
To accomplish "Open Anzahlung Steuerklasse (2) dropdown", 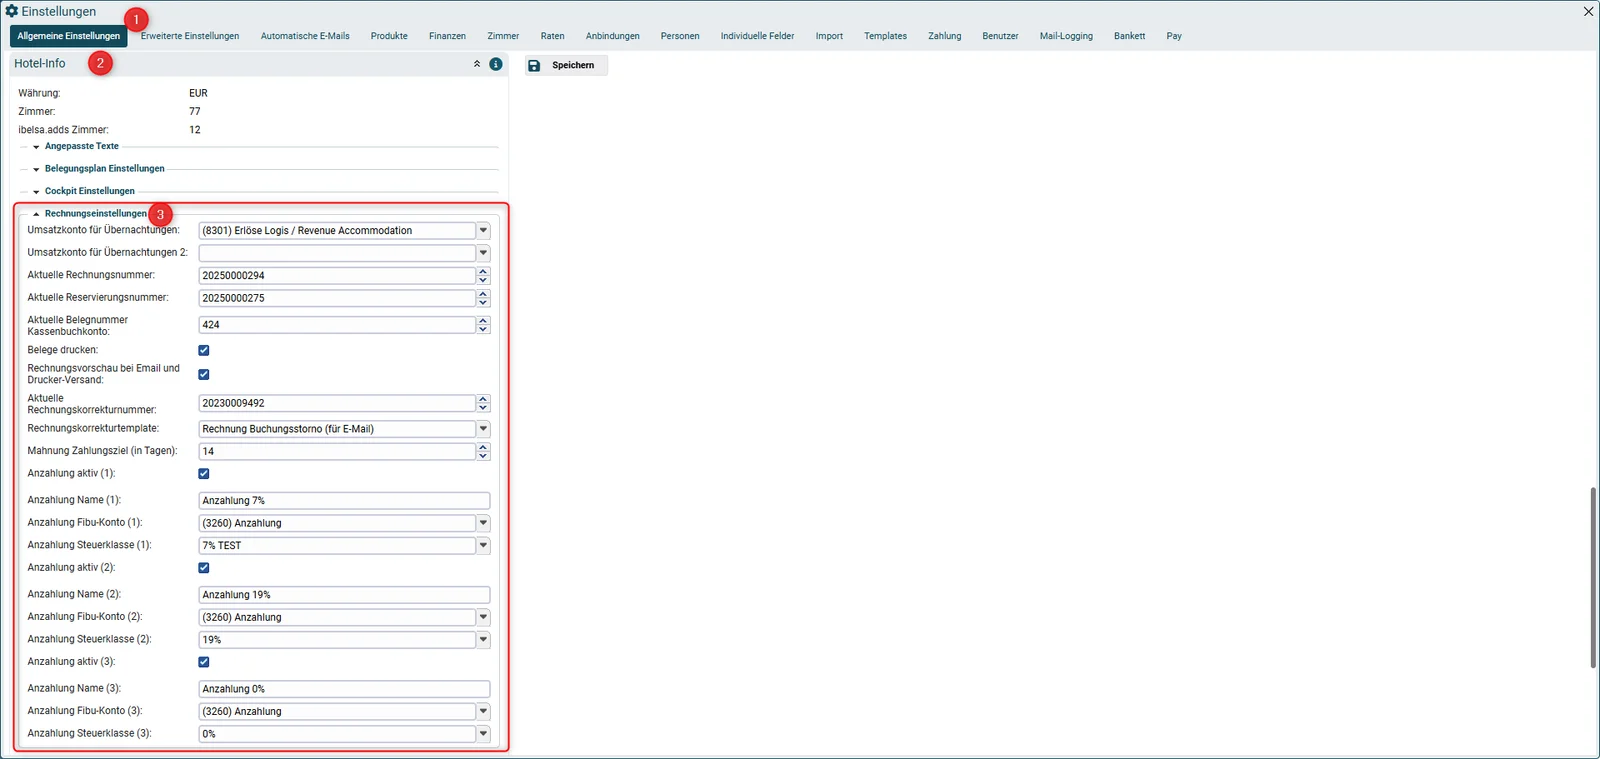I will (483, 640).
